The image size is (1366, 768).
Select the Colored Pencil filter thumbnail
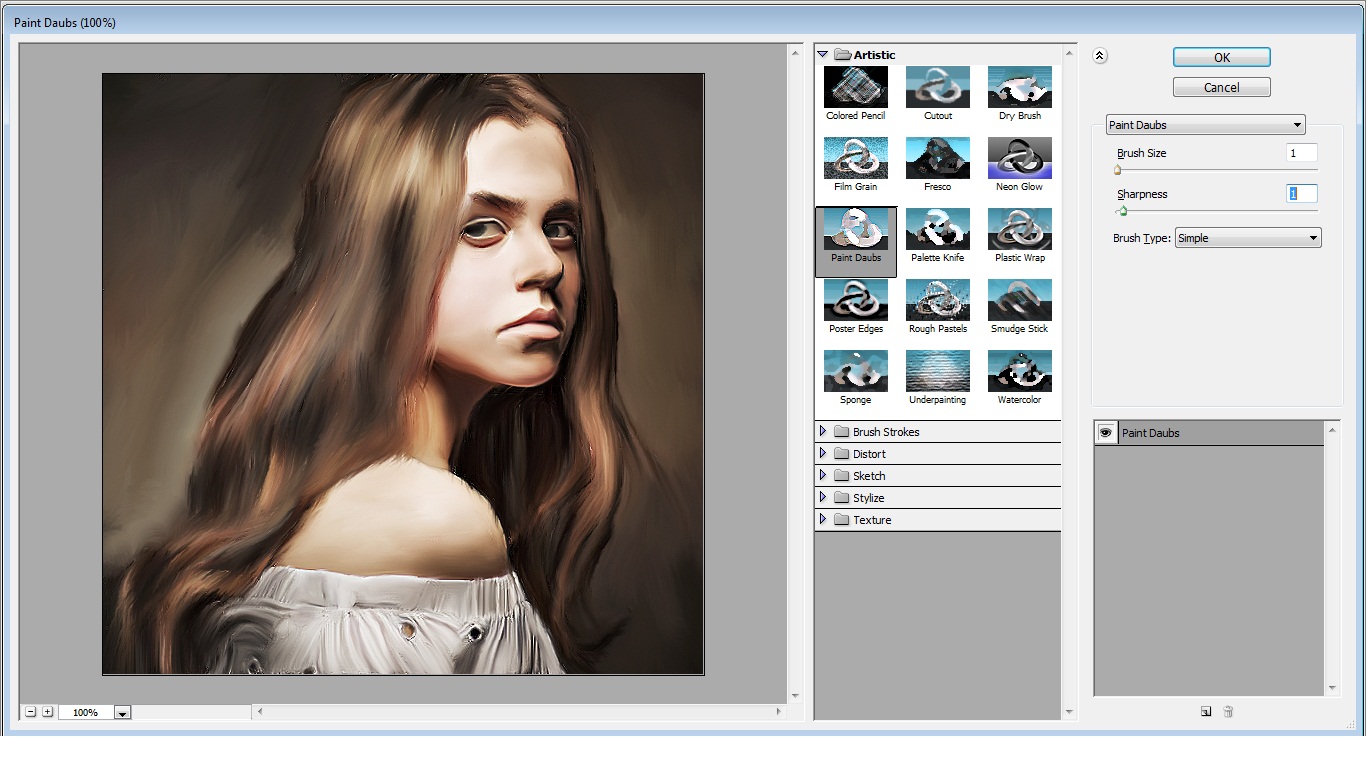pos(855,88)
